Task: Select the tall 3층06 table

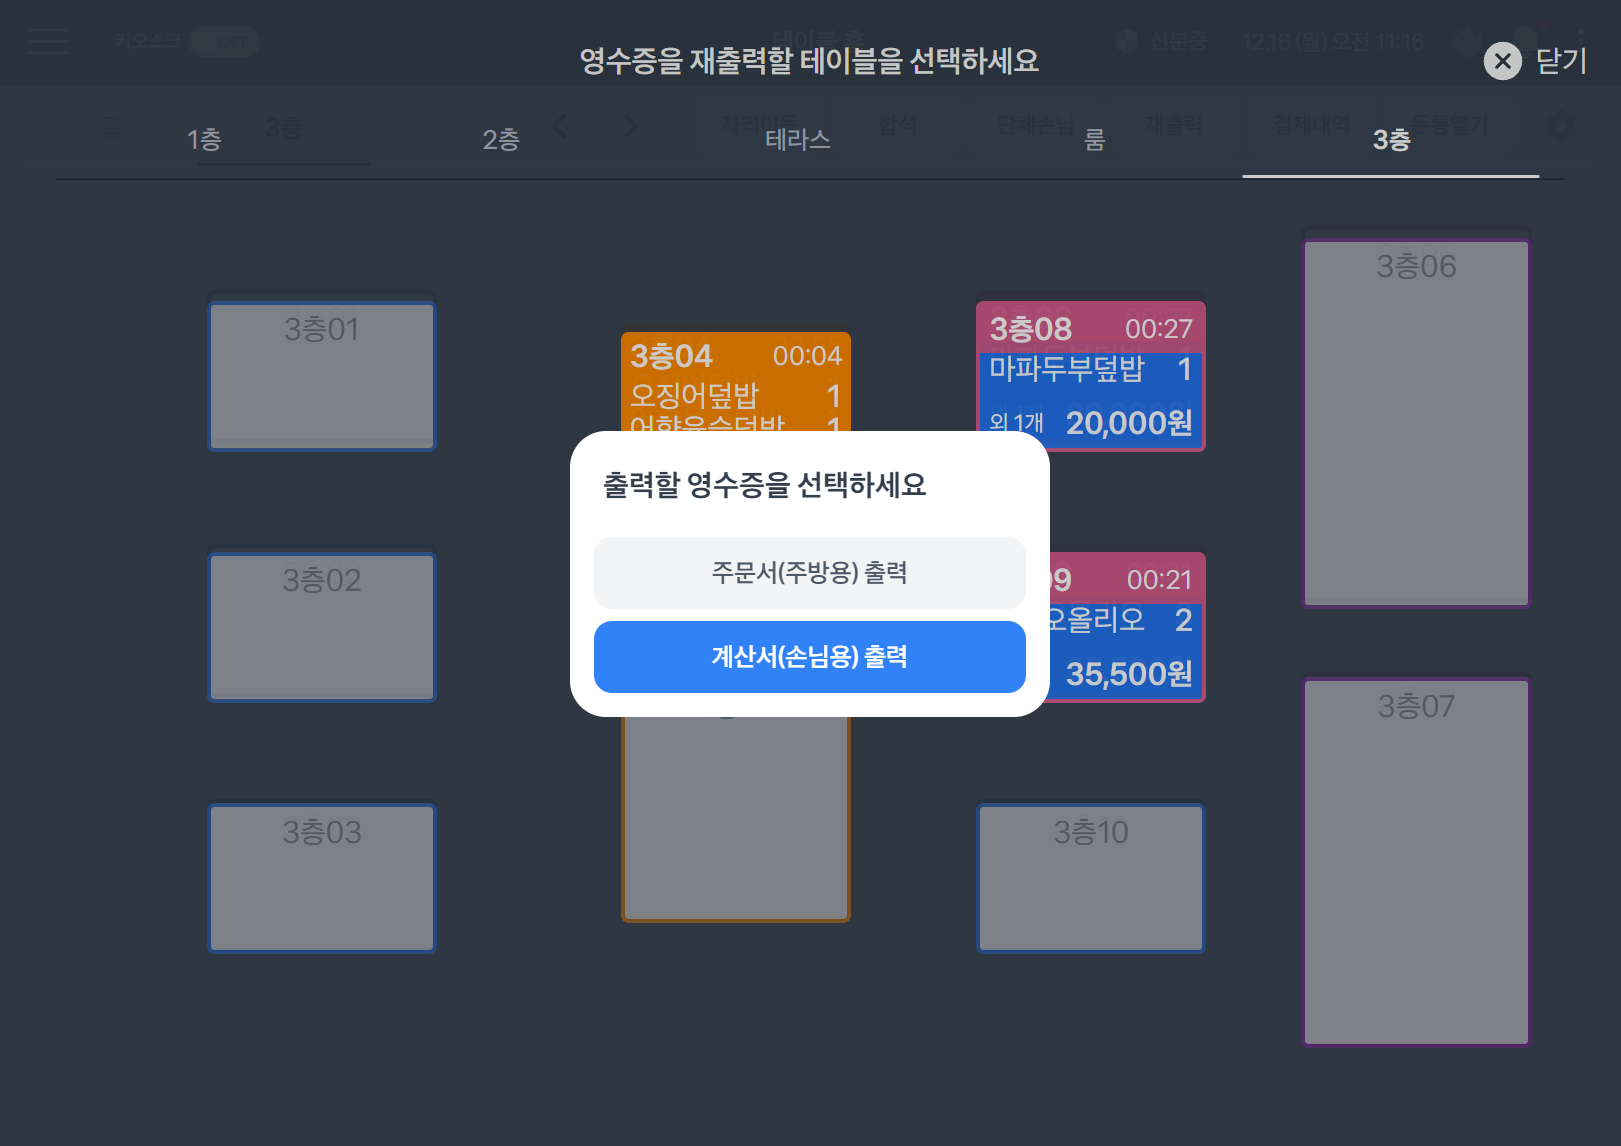Action: (1416, 420)
